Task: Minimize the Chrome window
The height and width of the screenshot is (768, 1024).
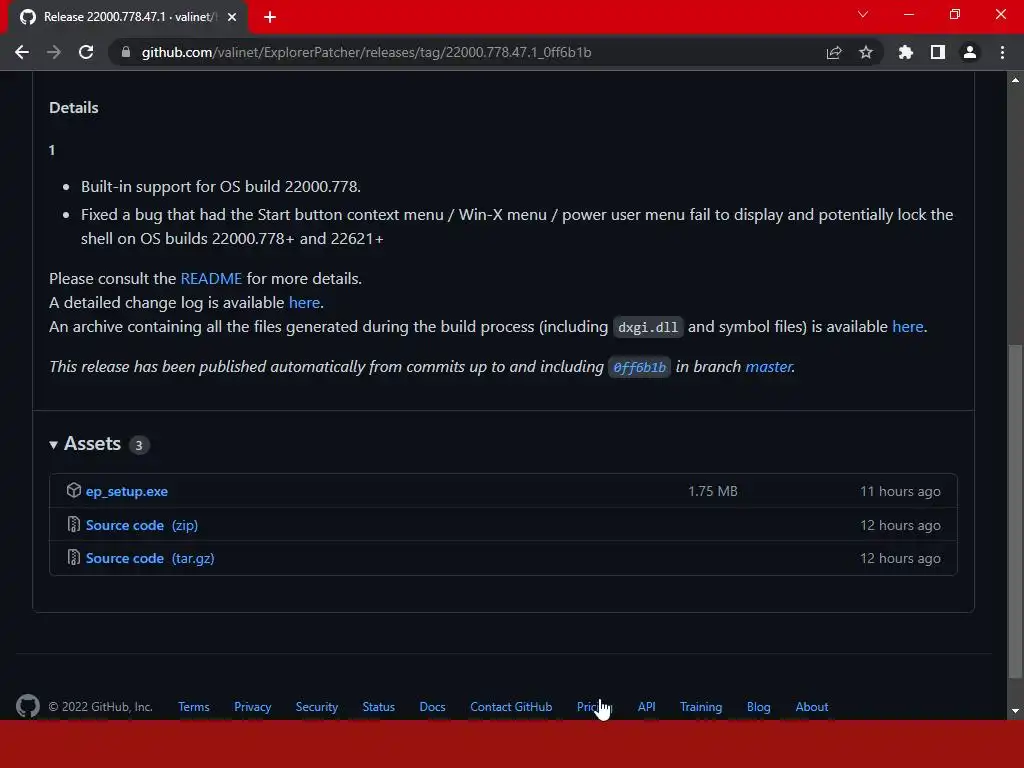Action: [908, 14]
